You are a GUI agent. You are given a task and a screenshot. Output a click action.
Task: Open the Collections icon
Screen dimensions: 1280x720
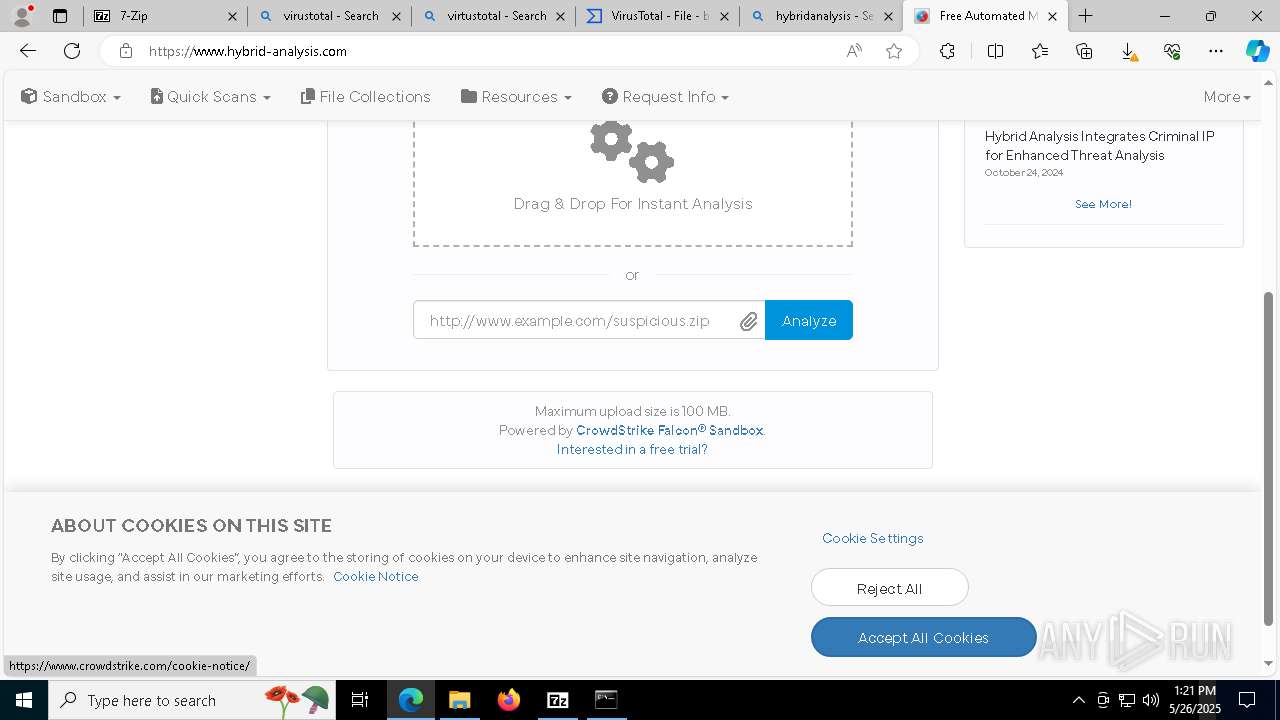(1084, 51)
